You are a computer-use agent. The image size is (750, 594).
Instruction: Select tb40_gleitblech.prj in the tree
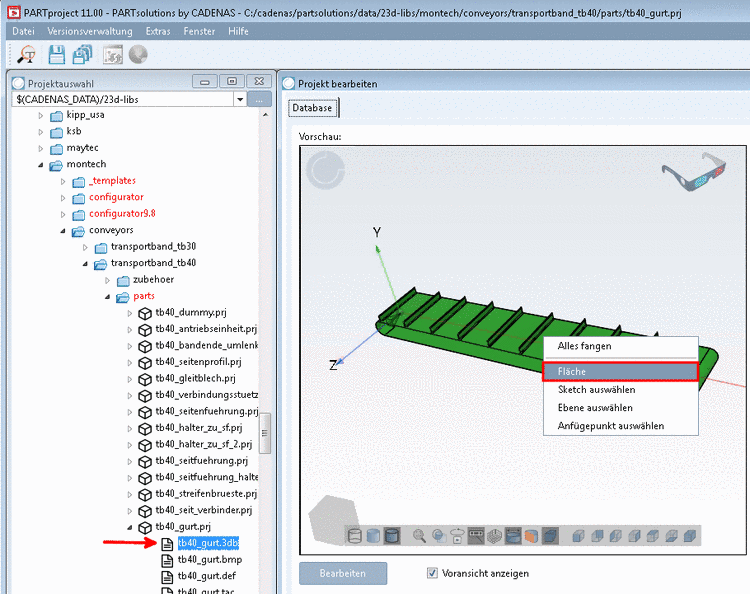[x=195, y=379]
